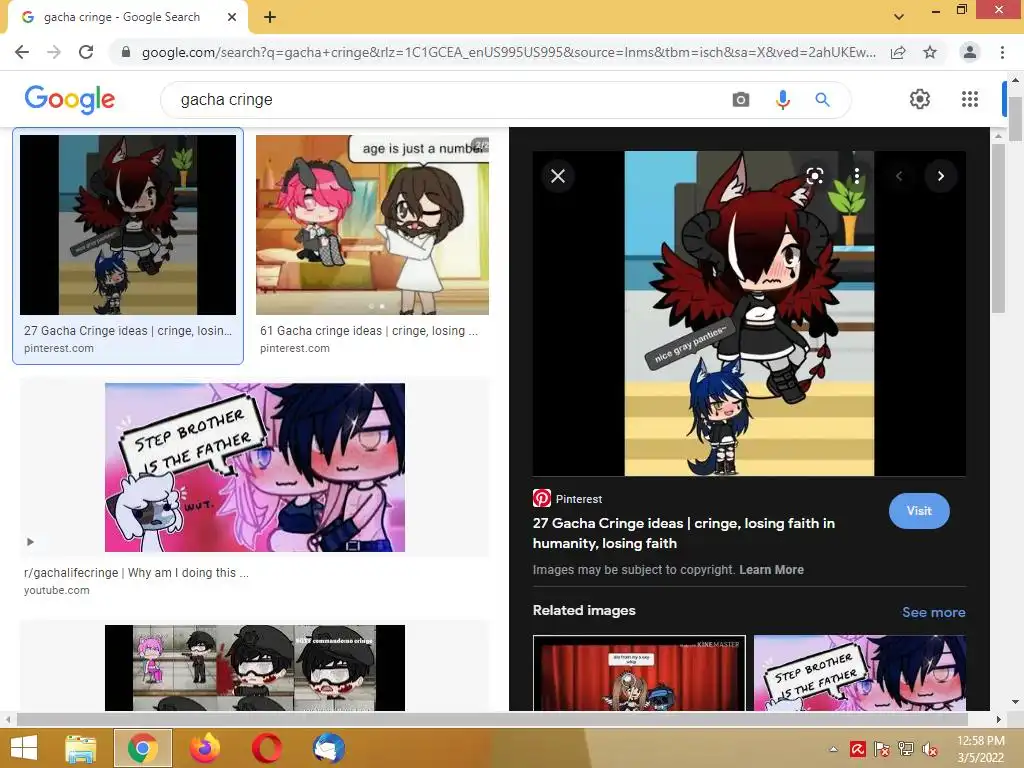
Task: Launch Firefox from the taskbar
Action: coord(204,748)
